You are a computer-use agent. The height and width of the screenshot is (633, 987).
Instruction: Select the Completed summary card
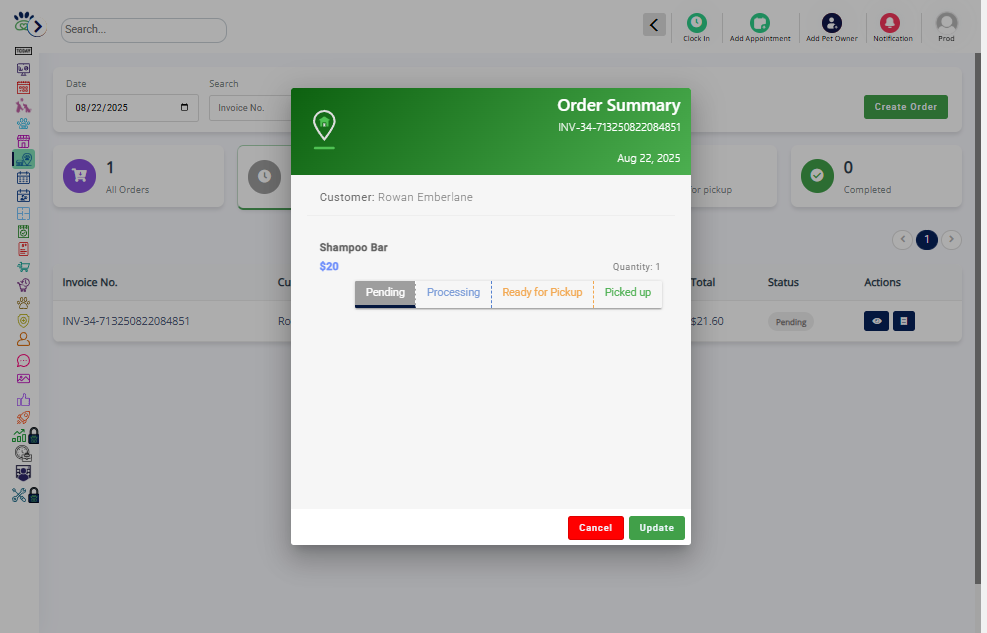[x=876, y=176]
